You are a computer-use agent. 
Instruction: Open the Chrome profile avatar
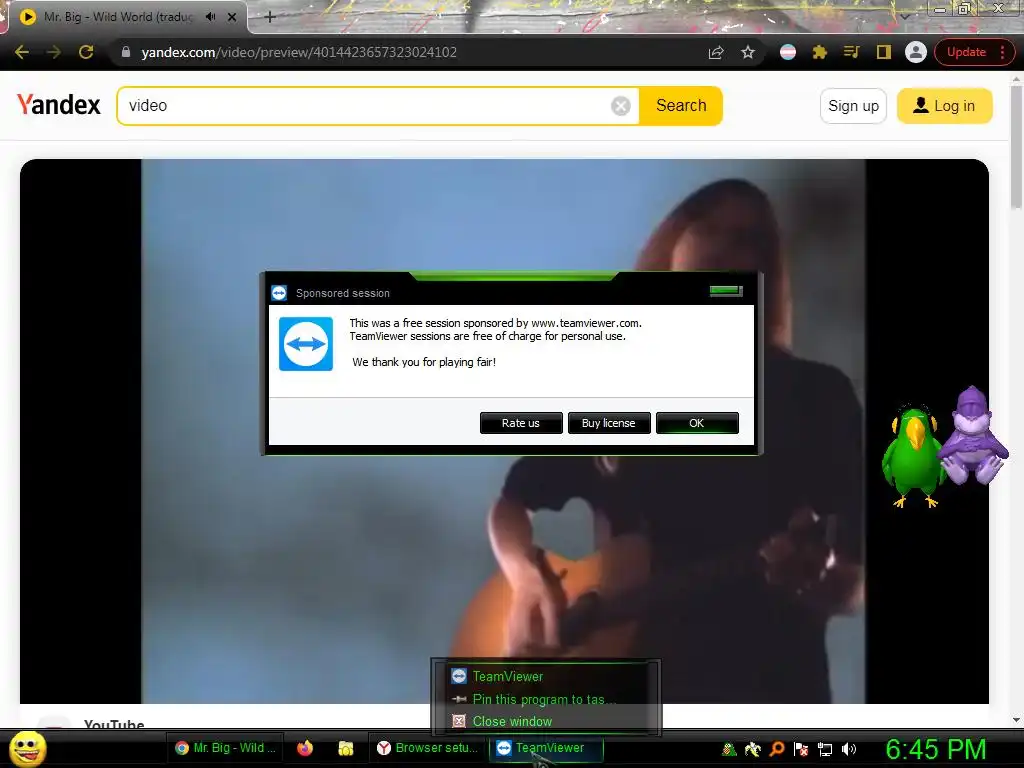click(916, 52)
